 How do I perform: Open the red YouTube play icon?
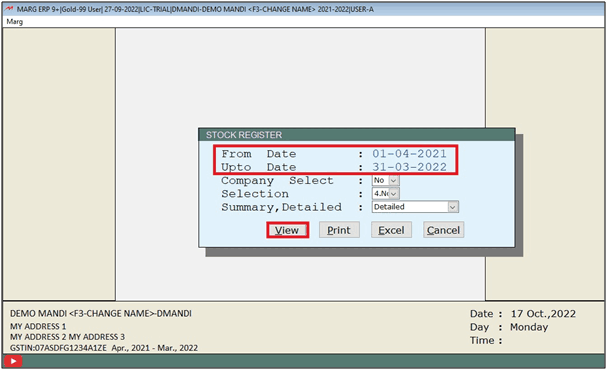pyautogui.click(x=13, y=361)
